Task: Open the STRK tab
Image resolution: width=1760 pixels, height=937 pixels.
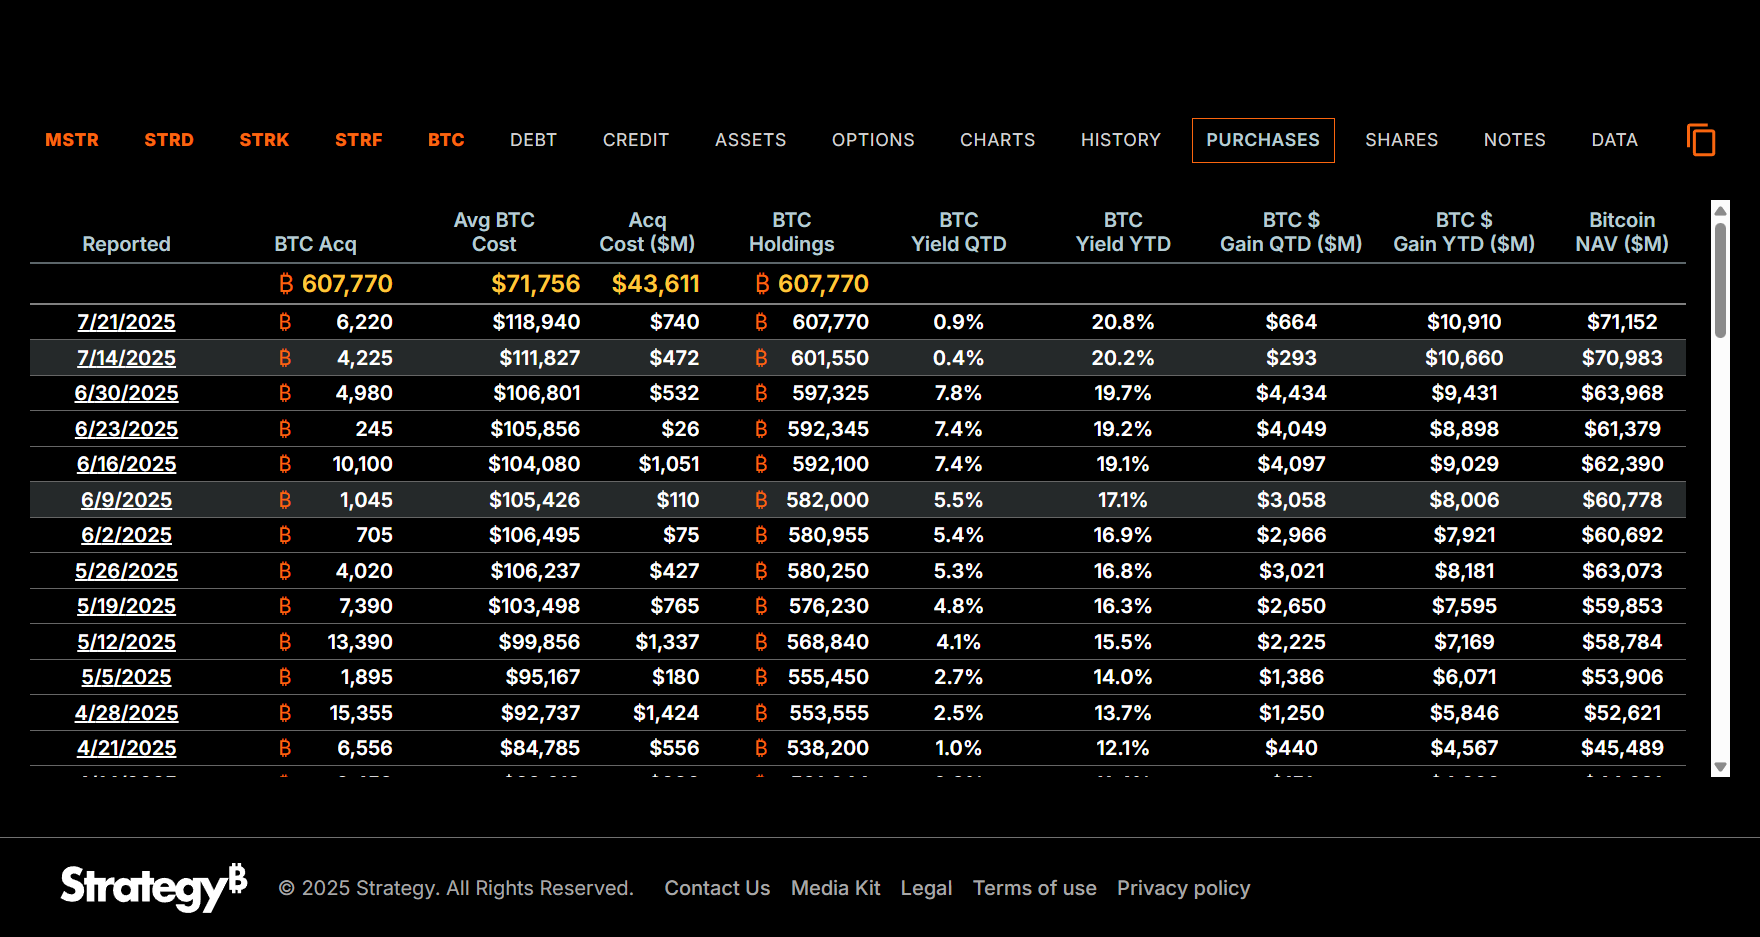Action: (x=264, y=140)
